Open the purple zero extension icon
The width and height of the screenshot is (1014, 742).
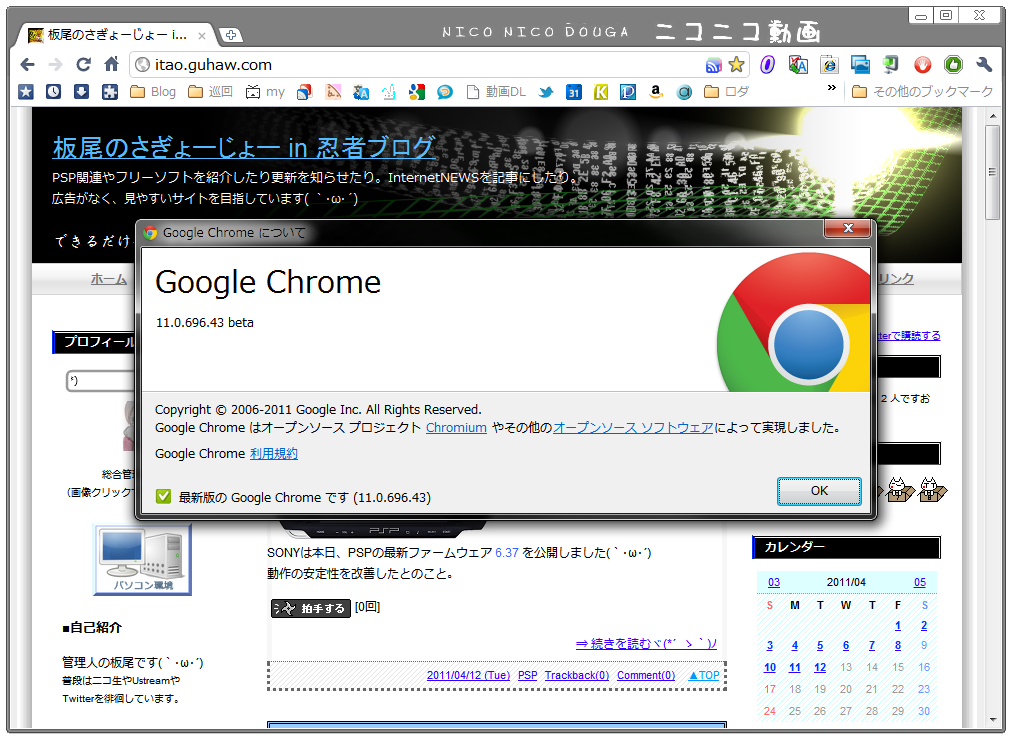[768, 65]
